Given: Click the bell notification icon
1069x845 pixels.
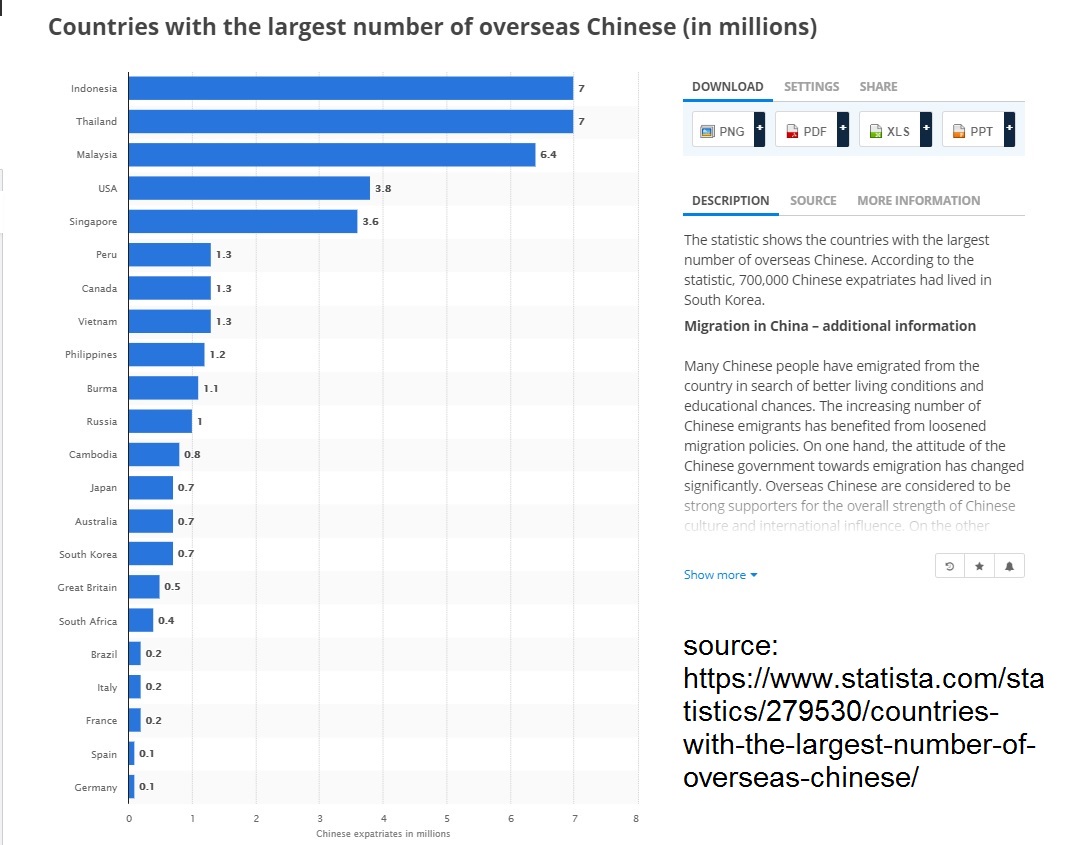Looking at the screenshot, I should point(1009,566).
